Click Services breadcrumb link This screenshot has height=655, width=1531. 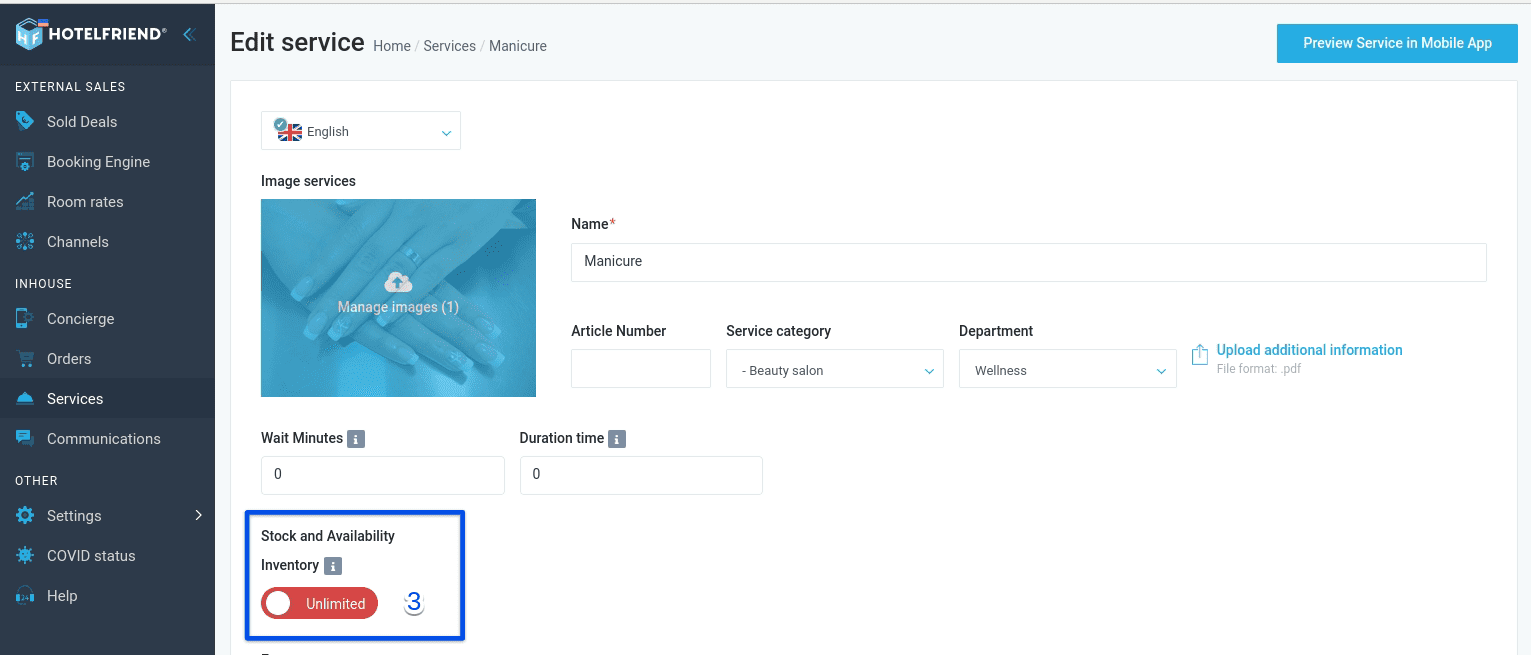[449, 46]
